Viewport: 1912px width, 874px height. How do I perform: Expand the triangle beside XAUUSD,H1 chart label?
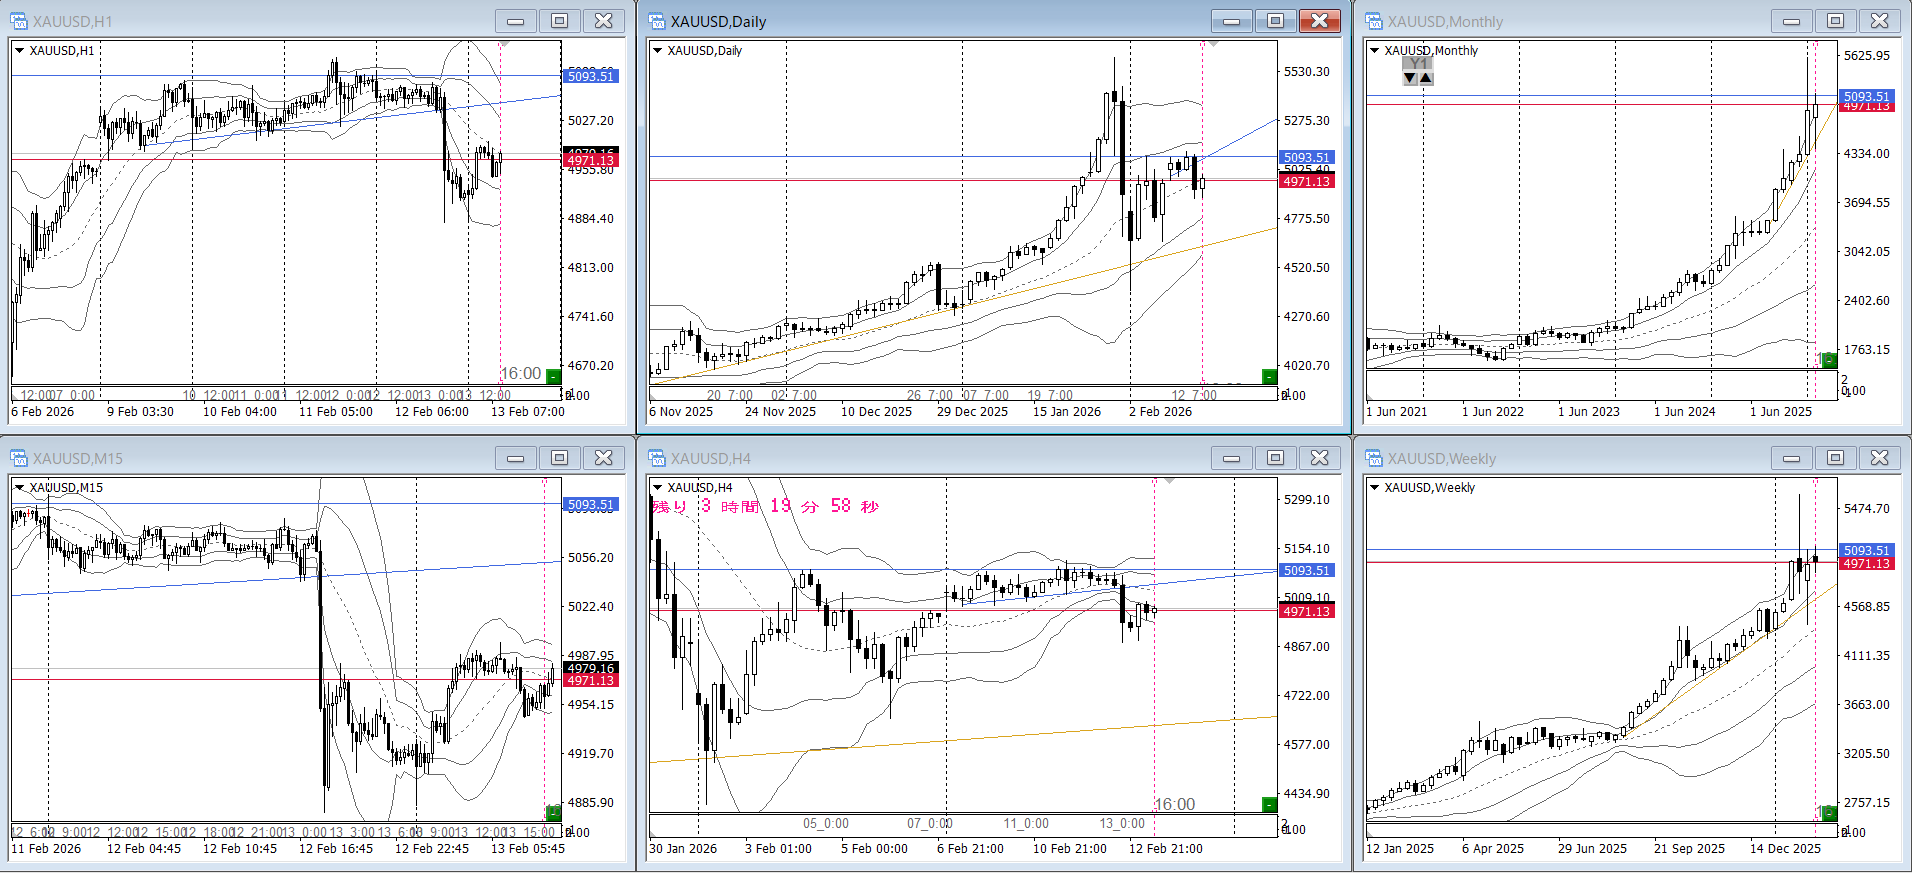(x=19, y=50)
